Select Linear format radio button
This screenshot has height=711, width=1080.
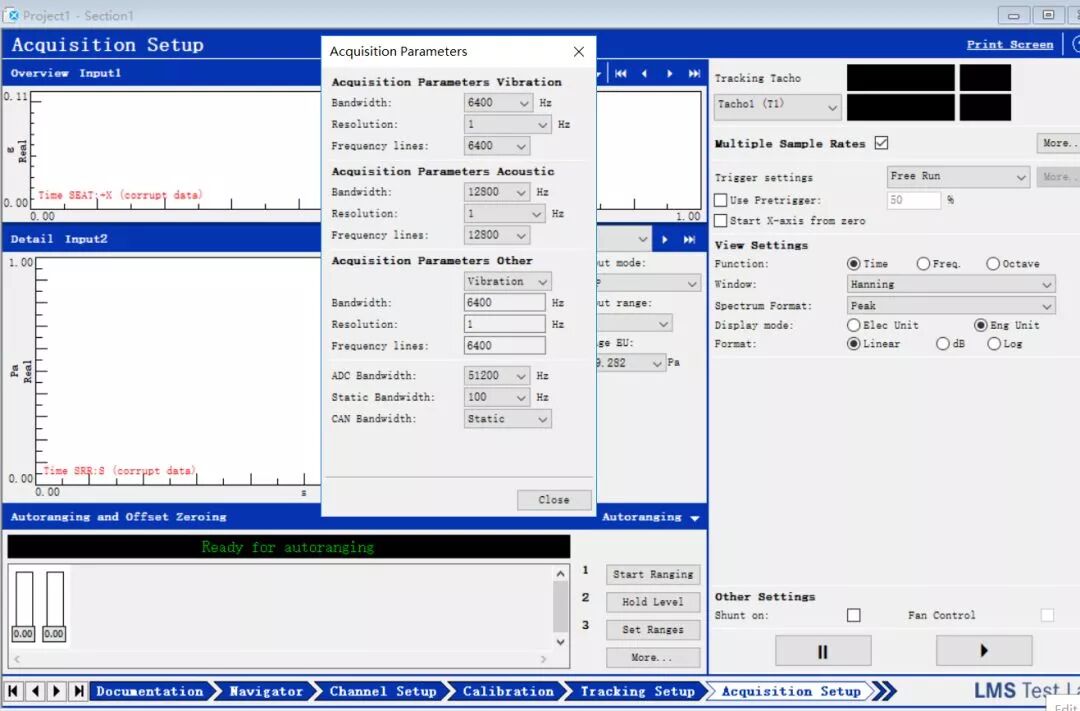point(853,344)
